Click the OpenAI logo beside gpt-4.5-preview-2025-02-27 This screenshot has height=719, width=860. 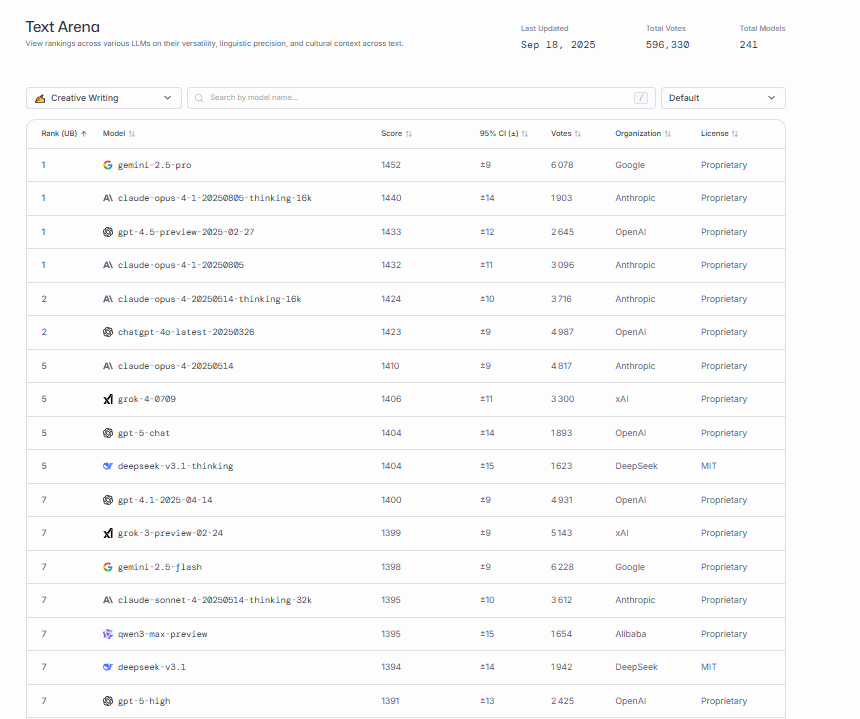tap(108, 232)
